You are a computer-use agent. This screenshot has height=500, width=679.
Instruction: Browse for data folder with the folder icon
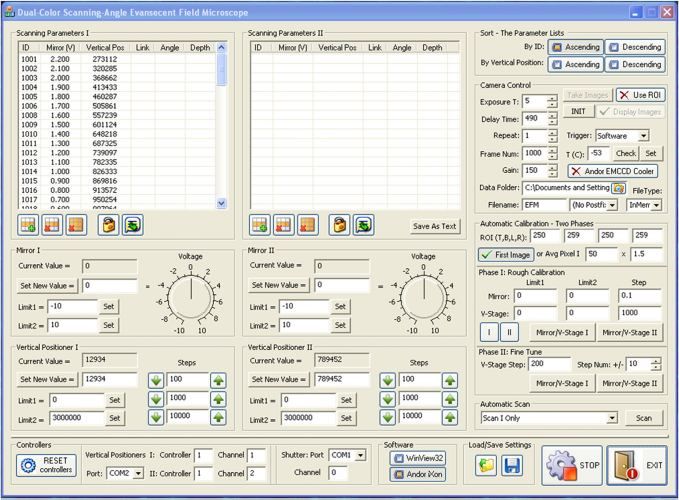click(x=619, y=188)
